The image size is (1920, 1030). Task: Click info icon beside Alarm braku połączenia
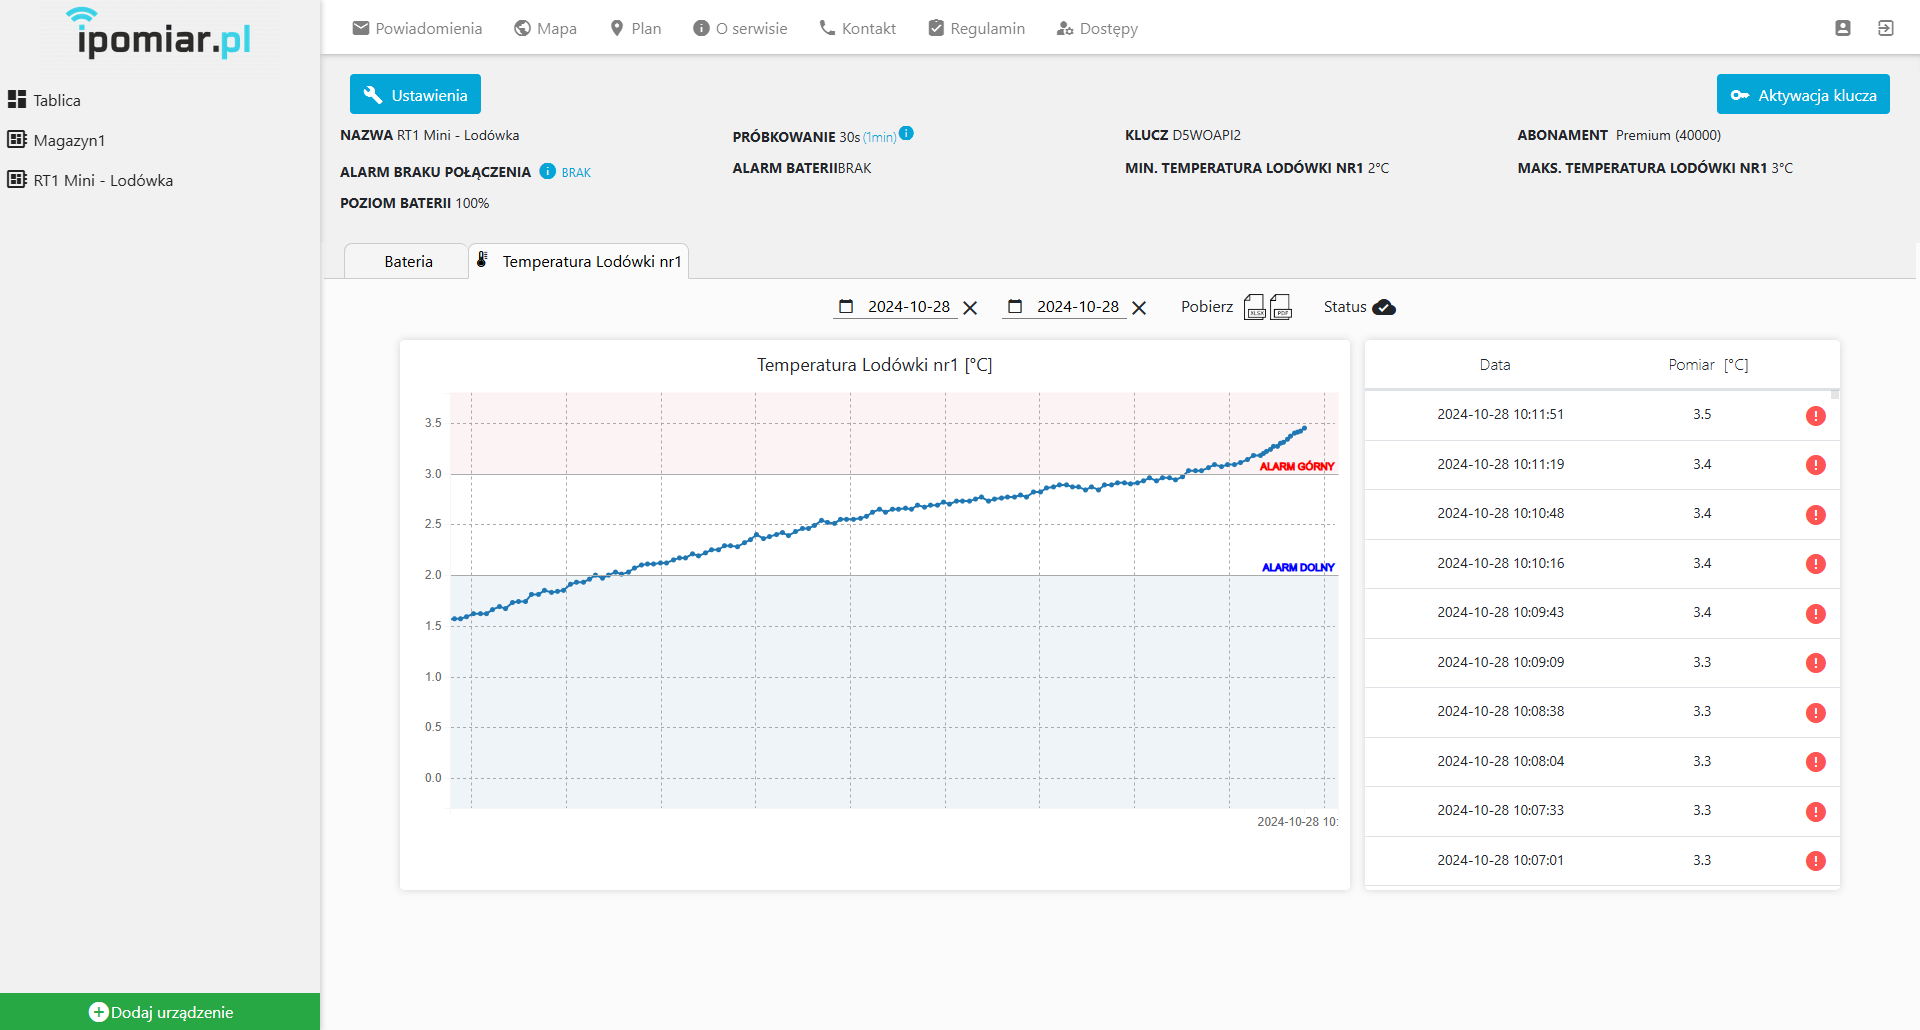pos(547,171)
